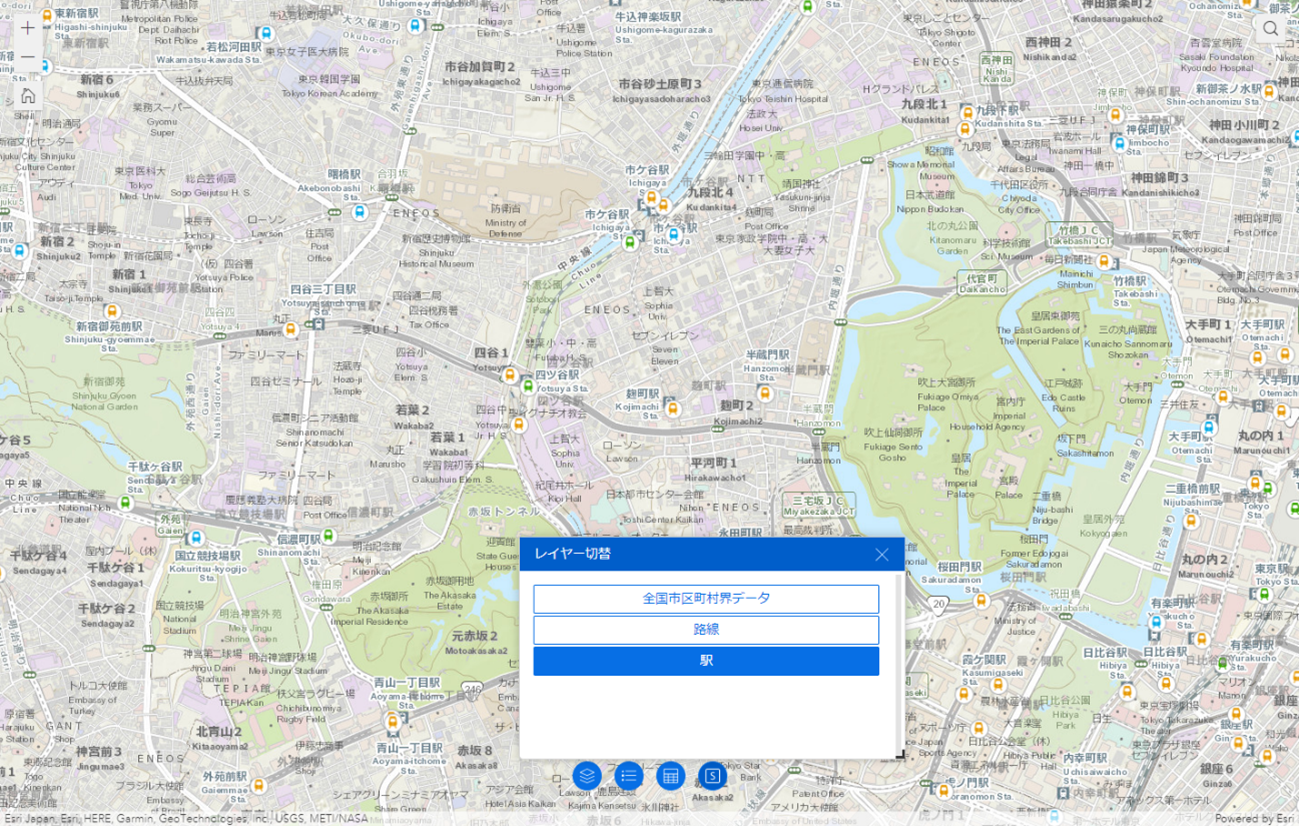Screen dimensions: 1299x826
Task: Return to the default map extent (home icon)
Action: pos(28,96)
